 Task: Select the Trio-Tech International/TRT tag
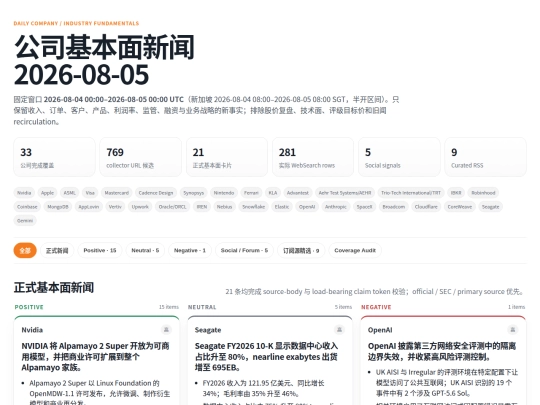click(x=411, y=193)
